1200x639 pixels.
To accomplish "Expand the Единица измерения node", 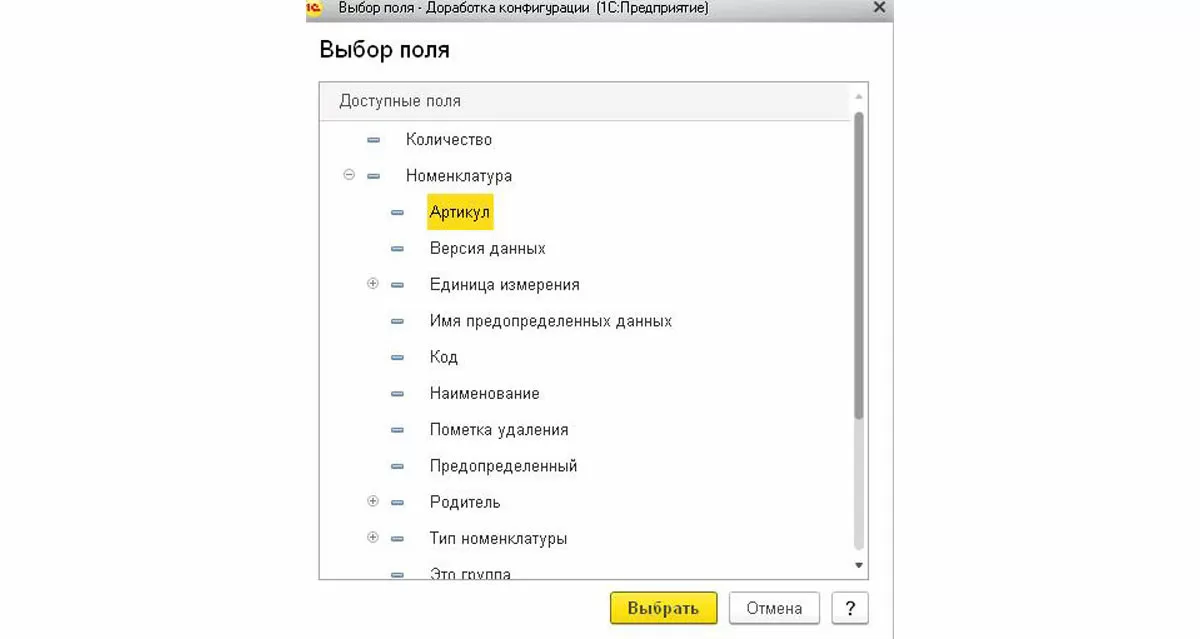I will pos(373,284).
